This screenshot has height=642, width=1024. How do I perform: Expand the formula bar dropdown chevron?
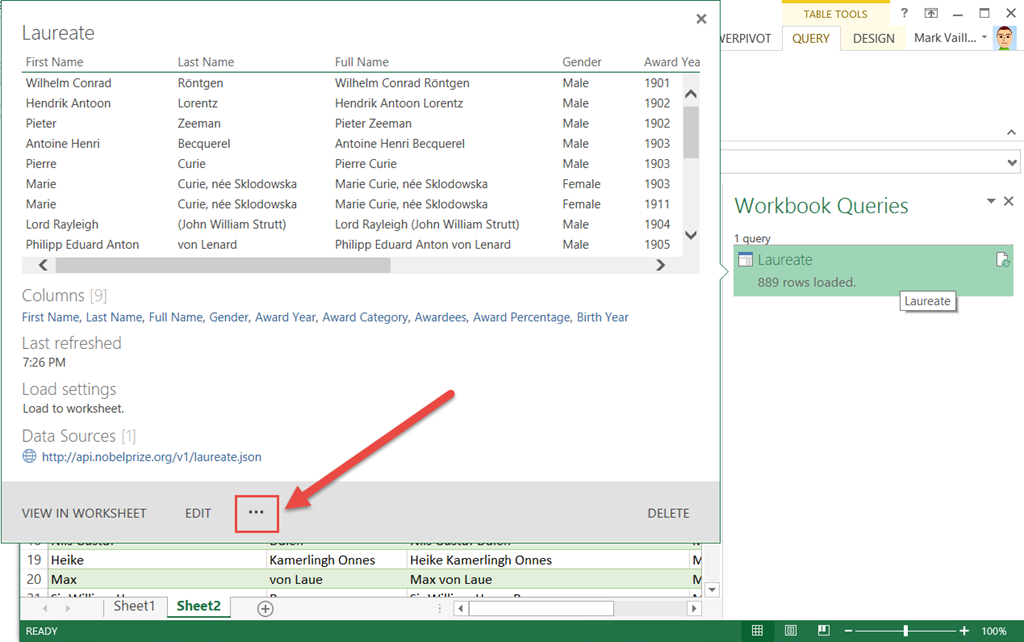click(1011, 162)
